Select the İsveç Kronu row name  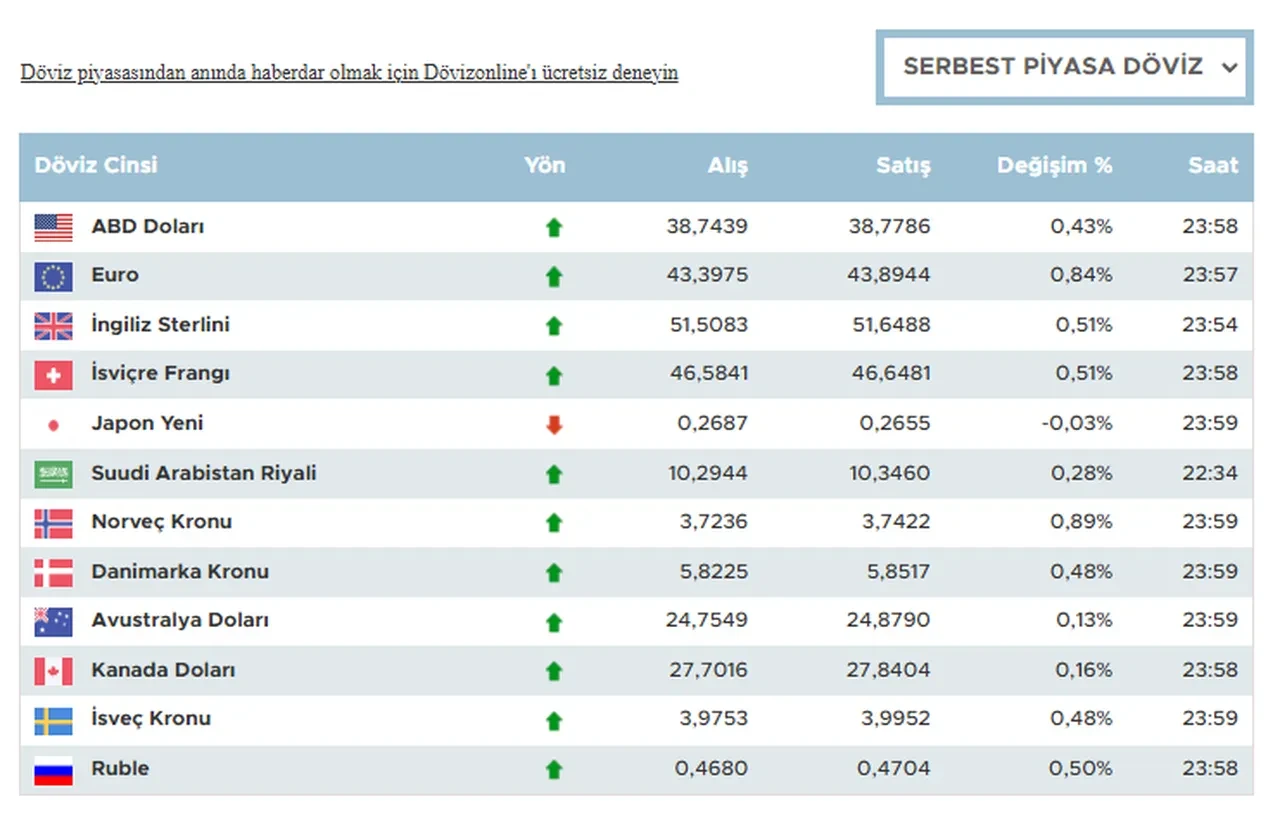(151, 719)
